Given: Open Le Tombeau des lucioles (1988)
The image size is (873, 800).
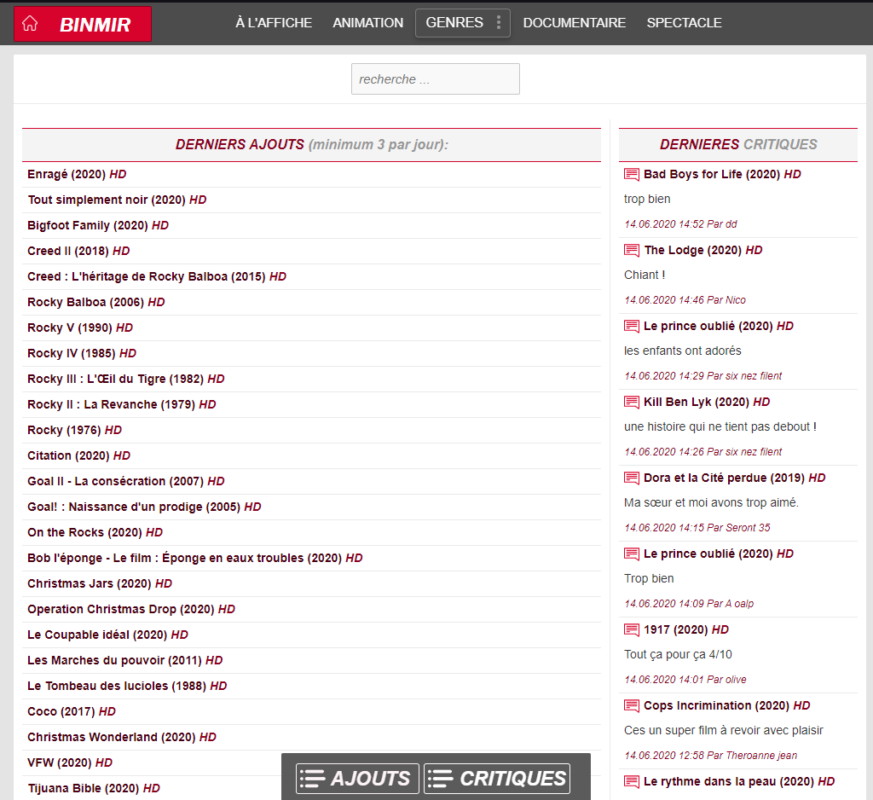Looking at the screenshot, I should [127, 686].
